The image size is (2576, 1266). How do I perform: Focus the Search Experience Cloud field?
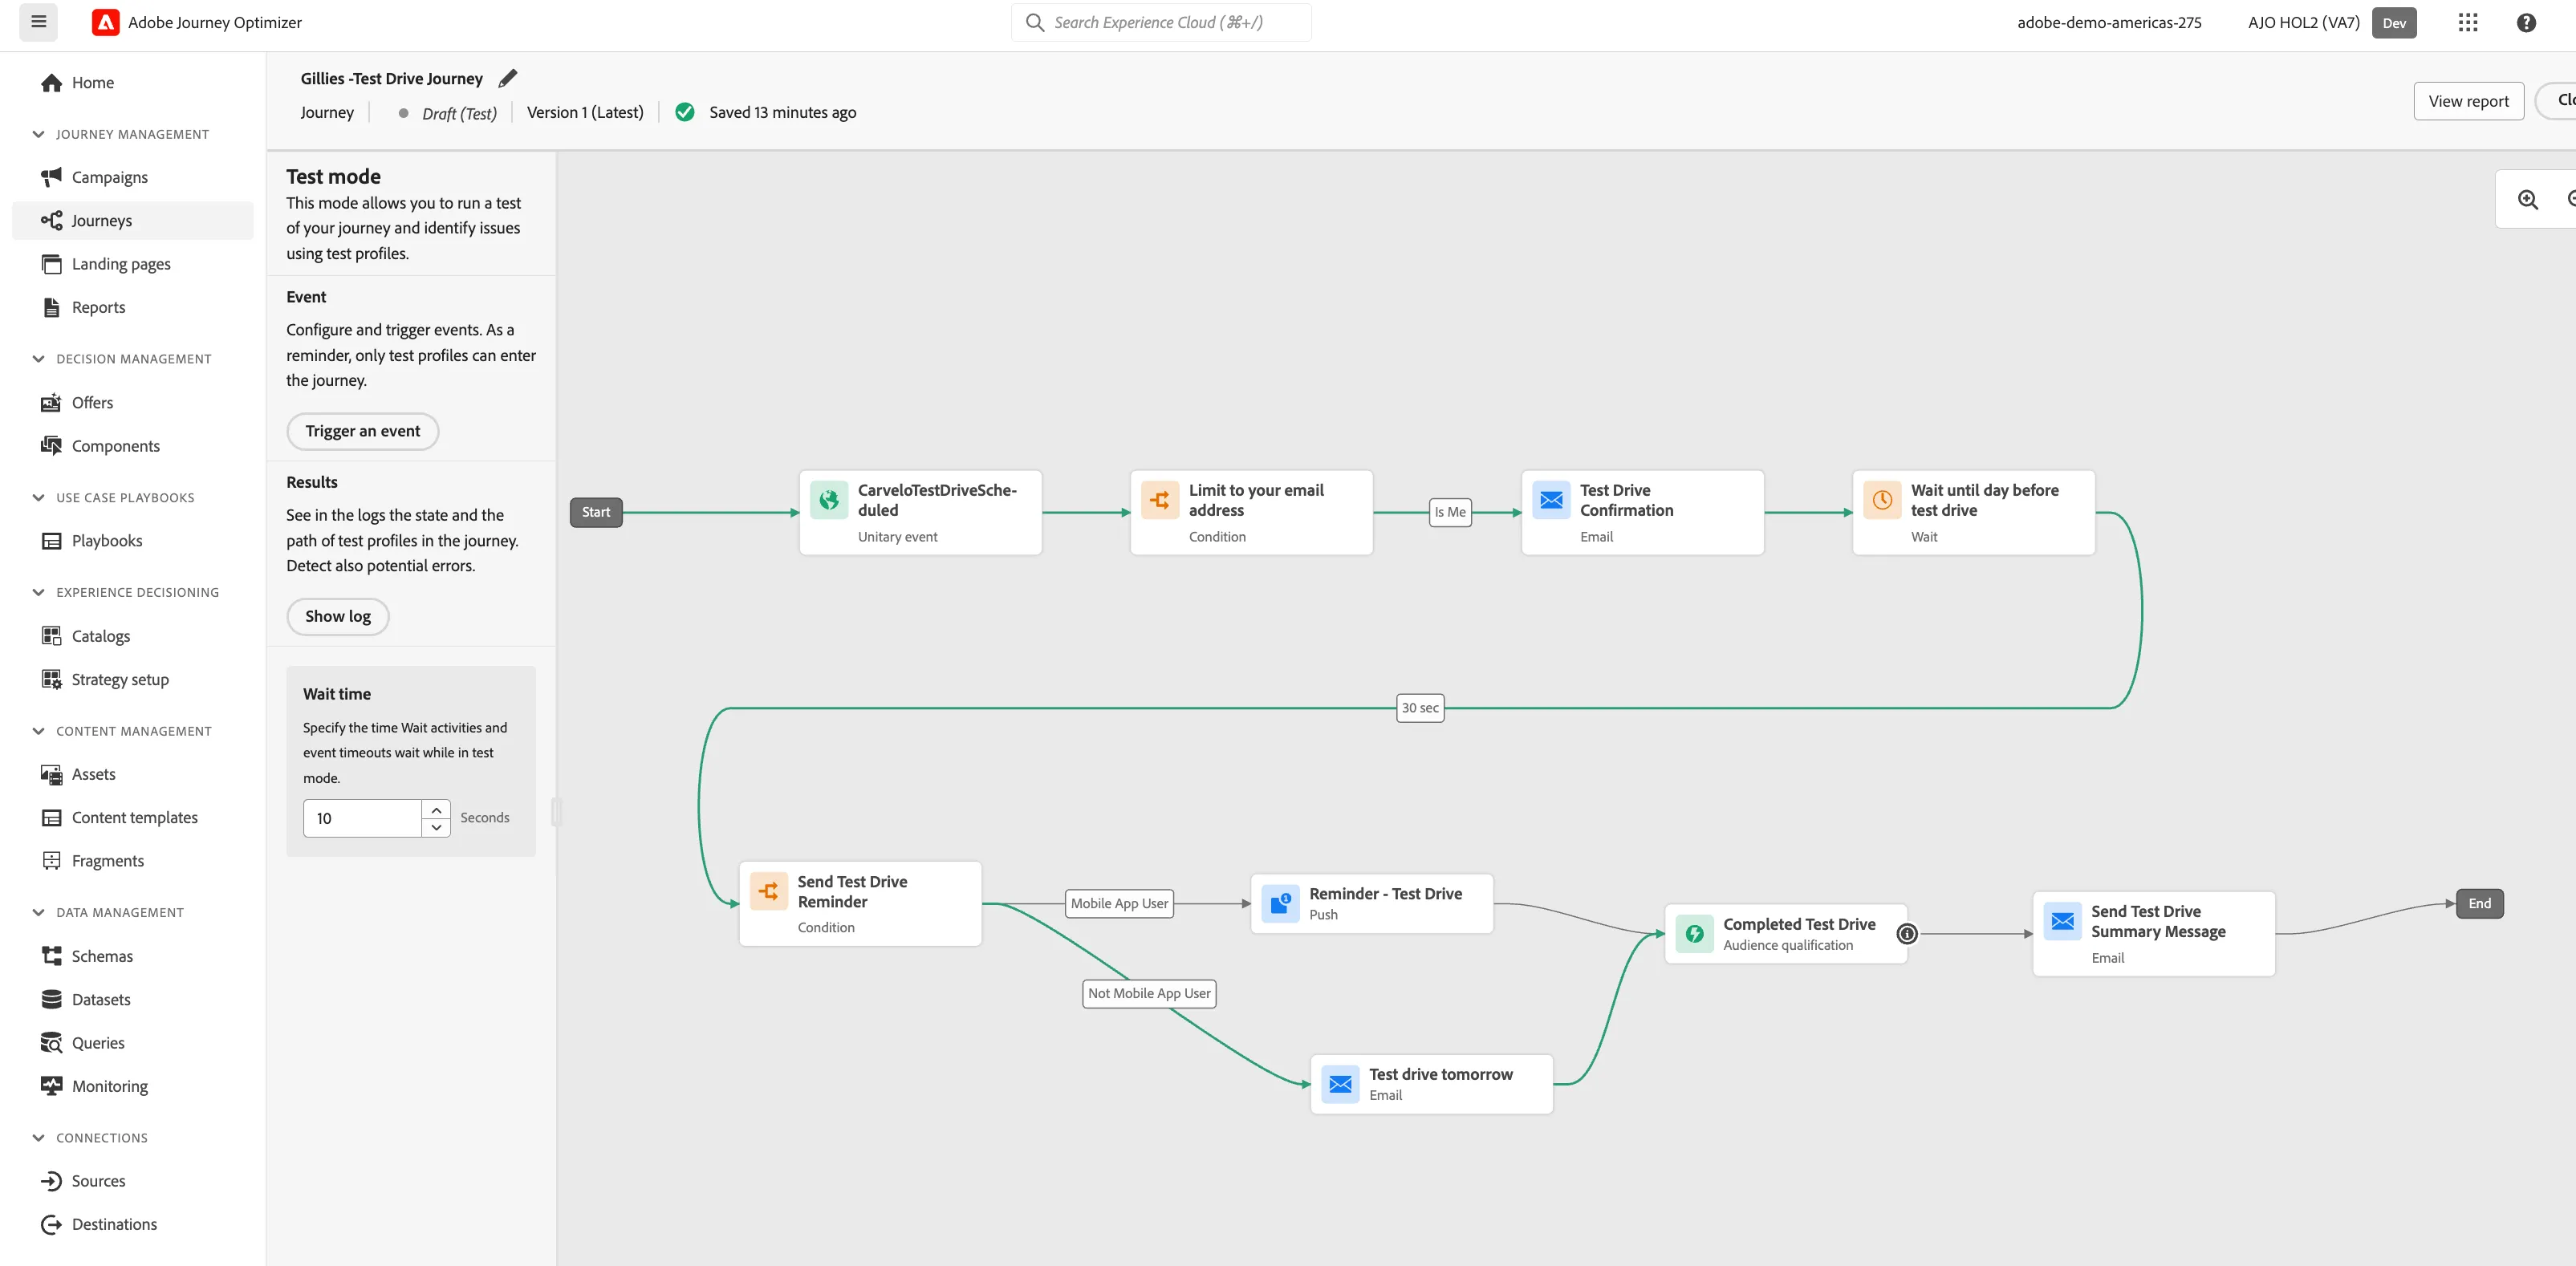[x=1161, y=22]
